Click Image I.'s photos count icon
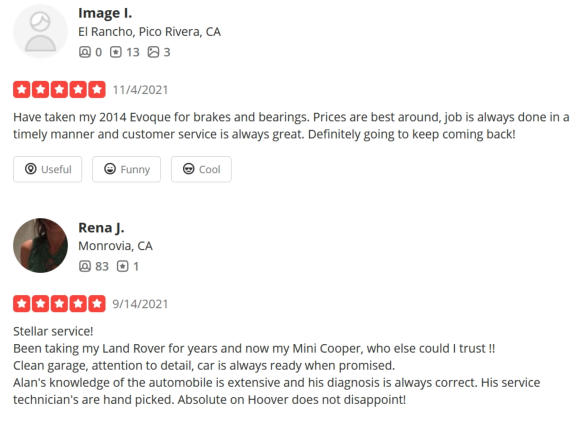The width and height of the screenshot is (585, 421). pos(153,52)
